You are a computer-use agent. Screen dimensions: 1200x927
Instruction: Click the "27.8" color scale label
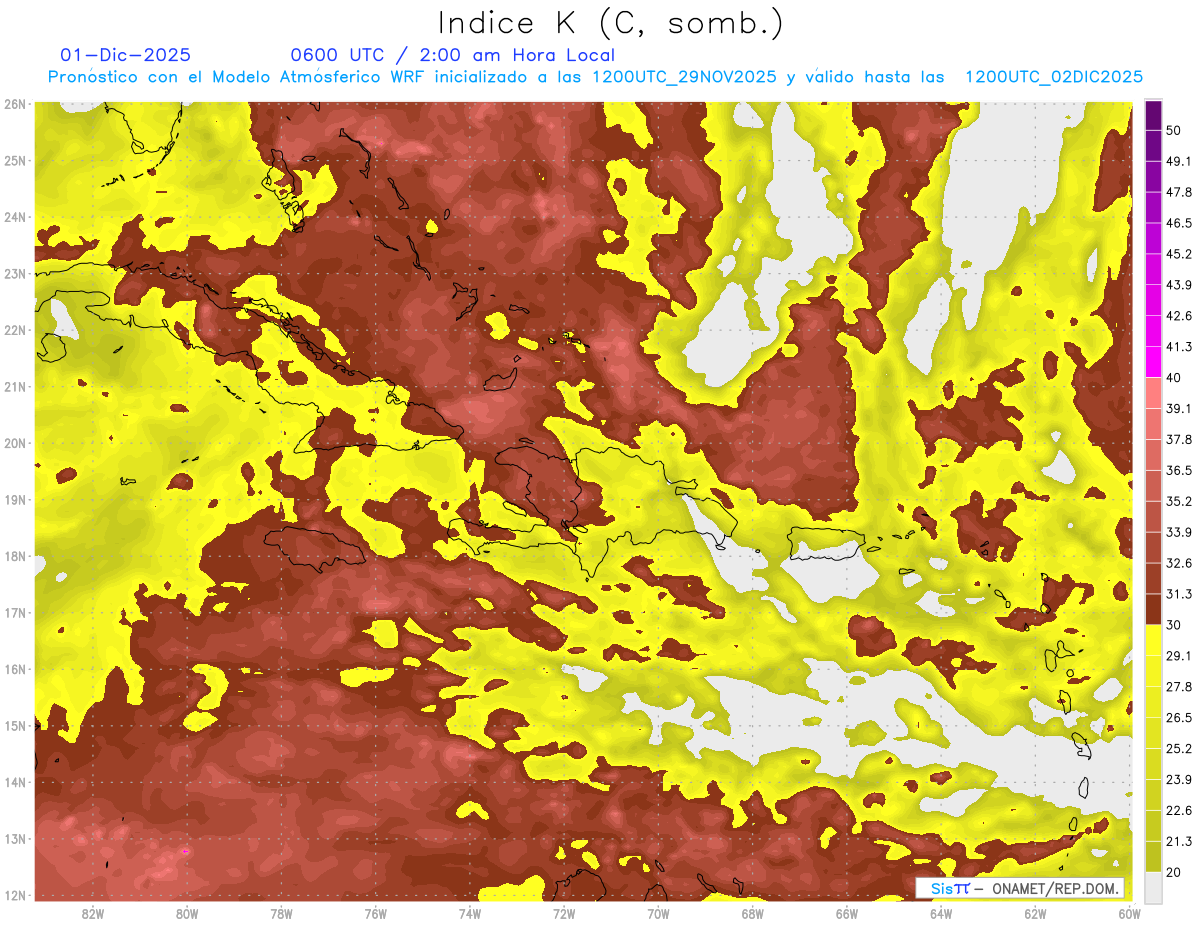[1179, 686]
